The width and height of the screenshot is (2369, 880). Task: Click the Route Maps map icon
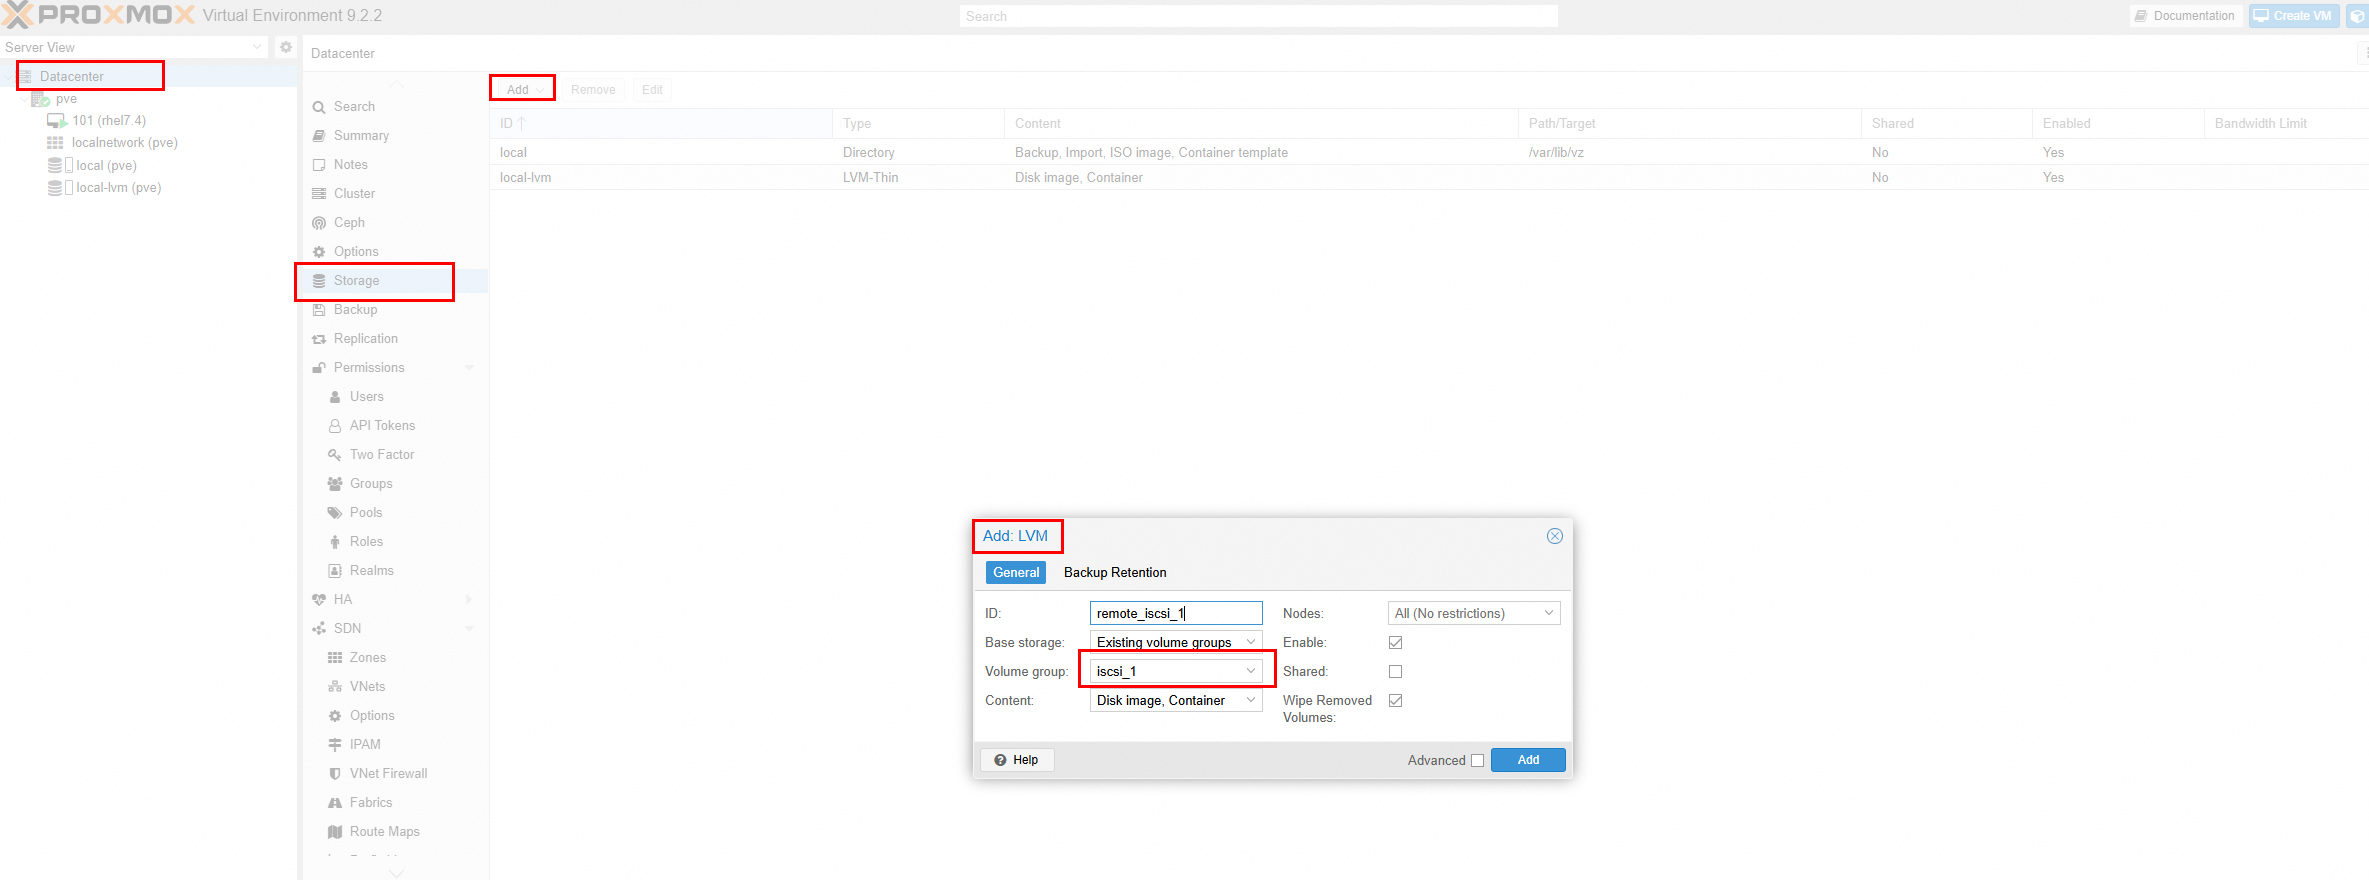pos(335,832)
